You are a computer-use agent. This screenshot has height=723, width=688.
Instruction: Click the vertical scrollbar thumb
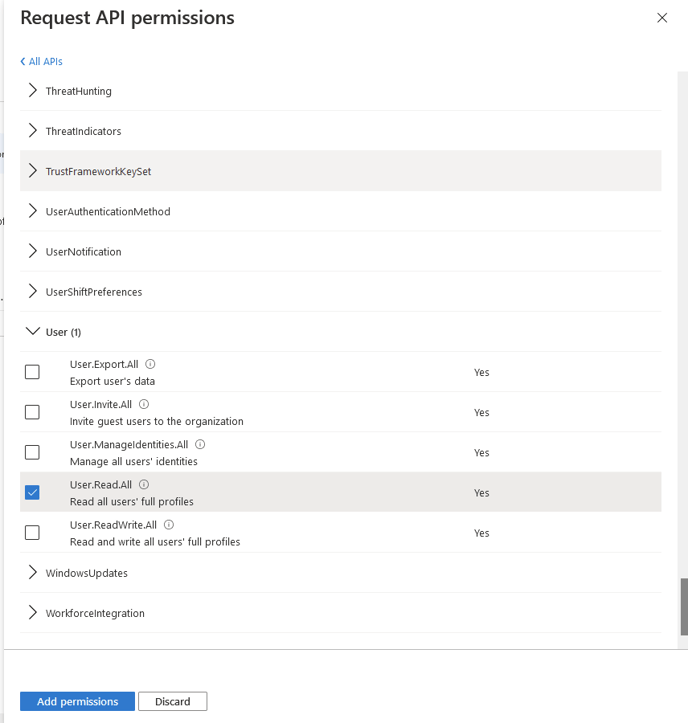pyautogui.click(x=684, y=606)
